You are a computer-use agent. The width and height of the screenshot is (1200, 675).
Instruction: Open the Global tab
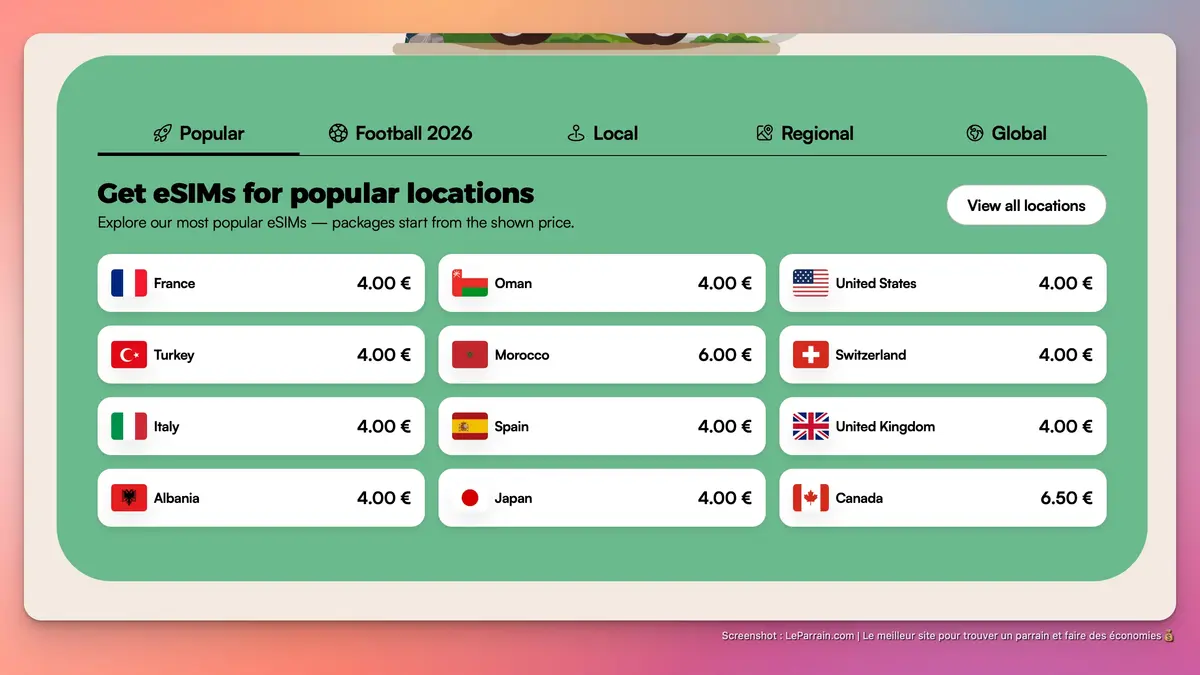(1006, 133)
